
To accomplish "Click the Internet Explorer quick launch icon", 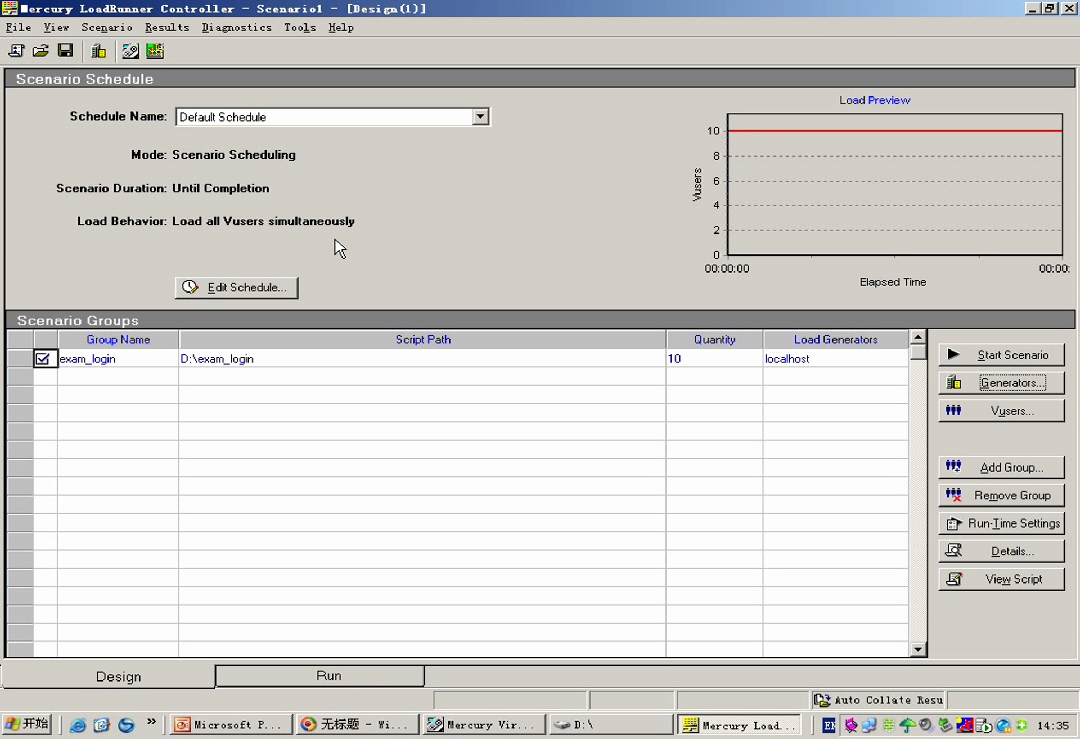I will pos(78,725).
